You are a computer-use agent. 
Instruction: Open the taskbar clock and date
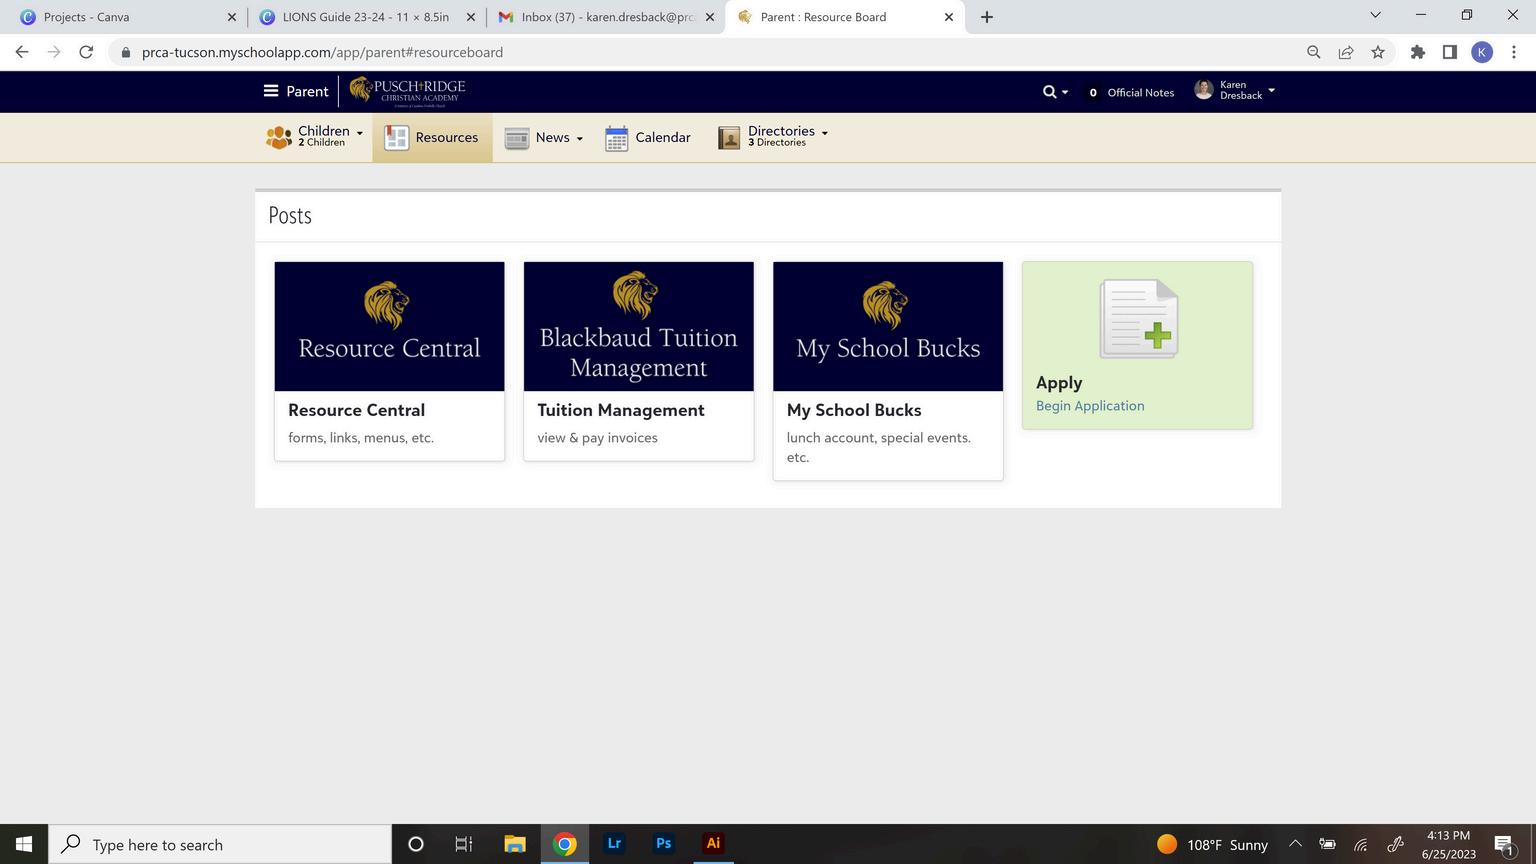pyautogui.click(x=1448, y=844)
